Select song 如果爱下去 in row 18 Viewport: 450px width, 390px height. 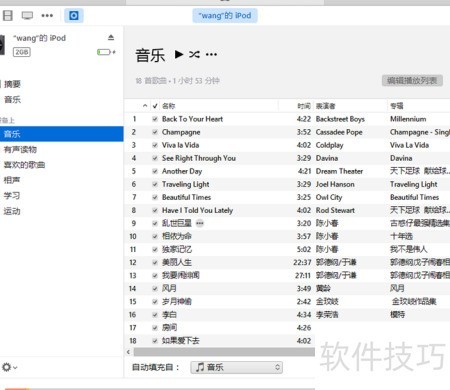tap(181, 340)
